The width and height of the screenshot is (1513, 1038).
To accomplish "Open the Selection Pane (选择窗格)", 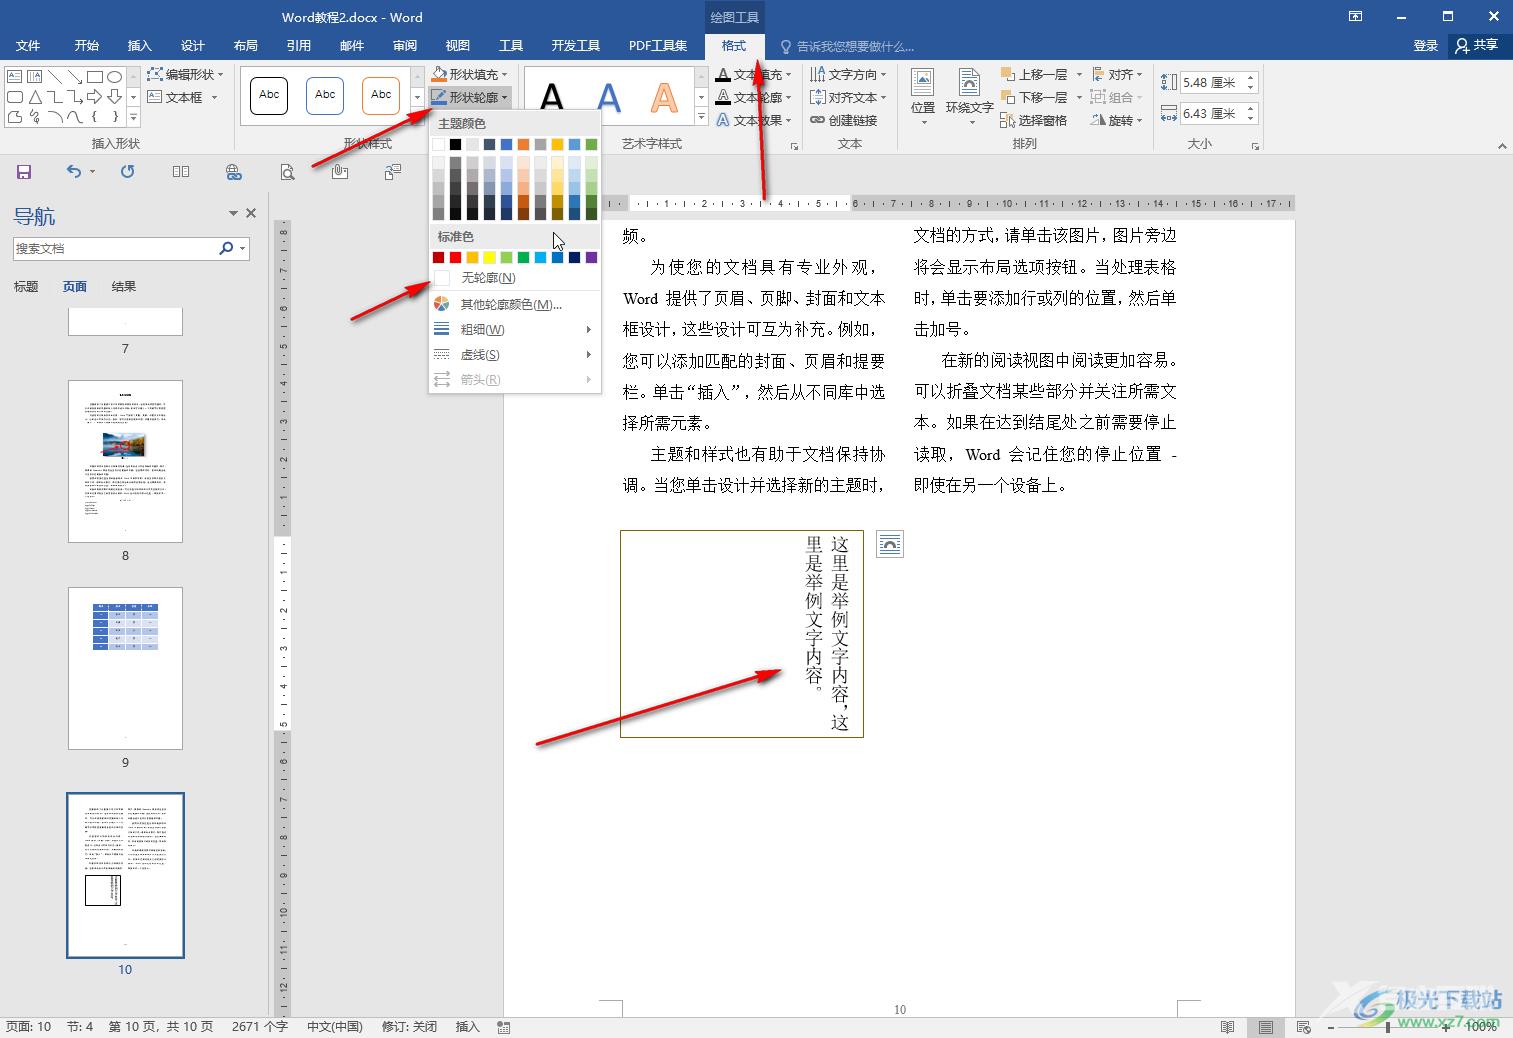I will (x=1034, y=120).
